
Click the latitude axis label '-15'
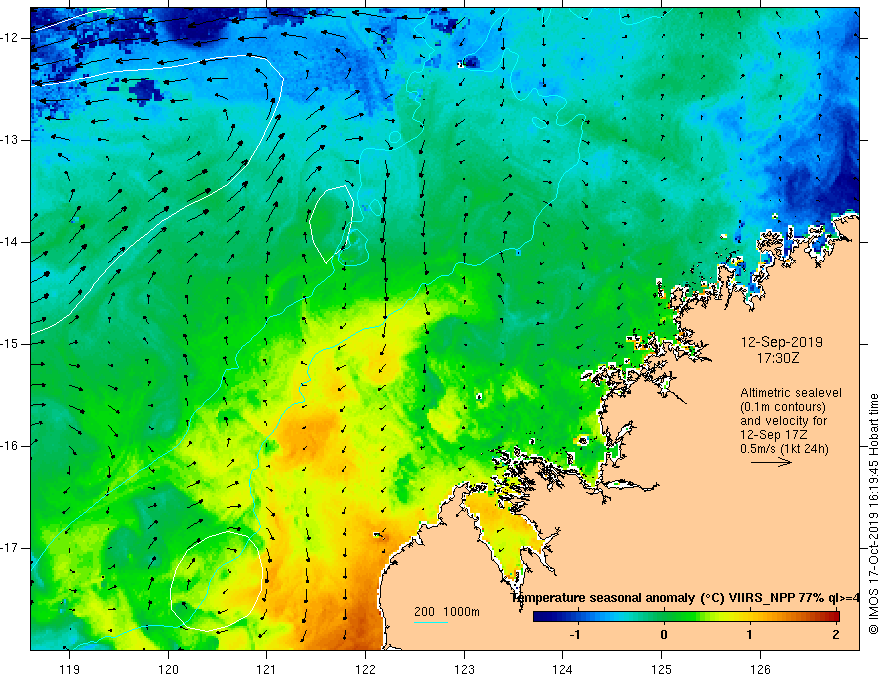click(x=10, y=344)
